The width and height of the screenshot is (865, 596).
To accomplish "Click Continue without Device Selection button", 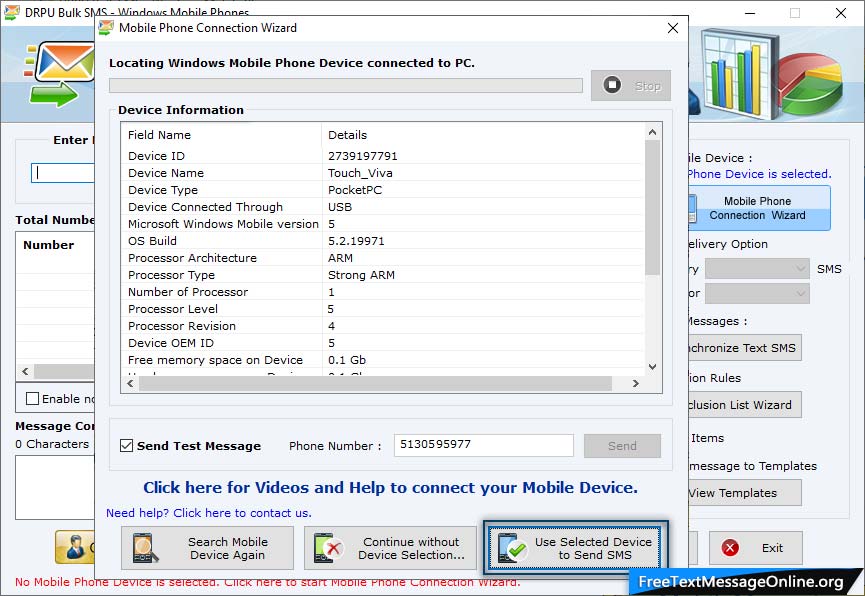I will click(390, 548).
